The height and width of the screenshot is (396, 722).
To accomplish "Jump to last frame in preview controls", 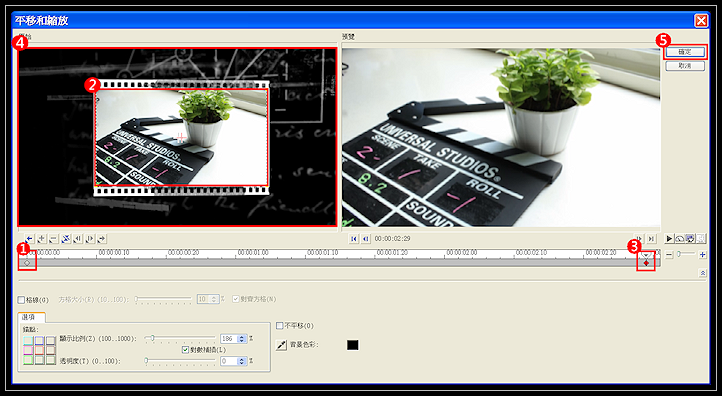I will point(651,239).
